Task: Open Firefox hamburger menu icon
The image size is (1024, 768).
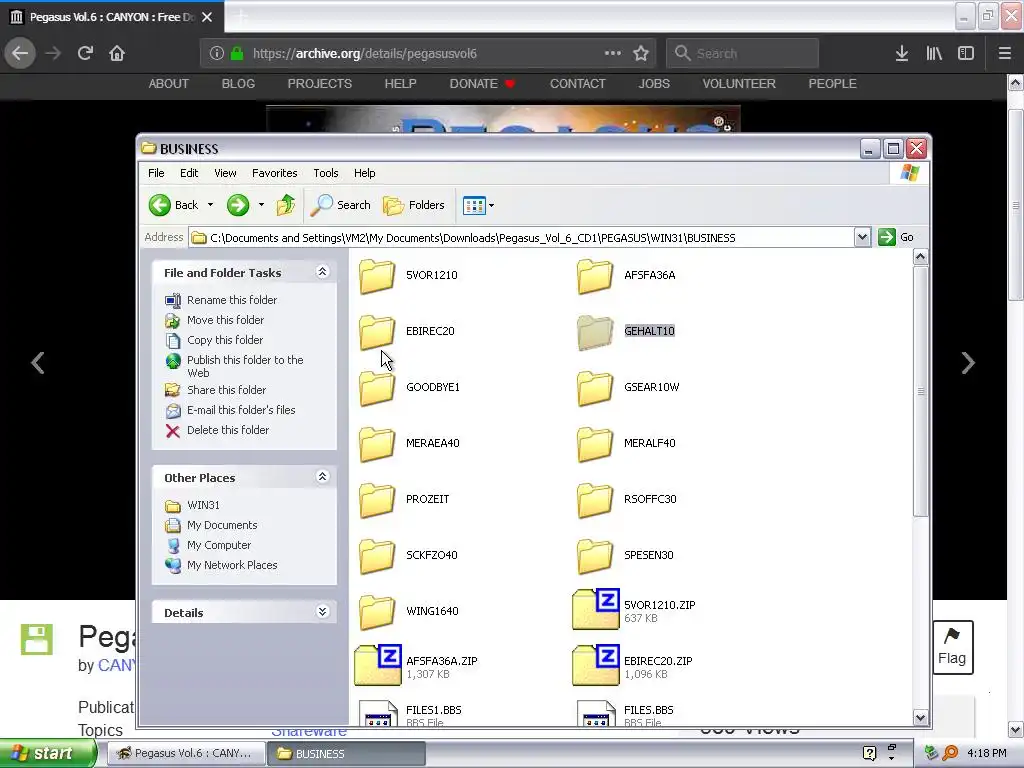Action: point(1004,53)
